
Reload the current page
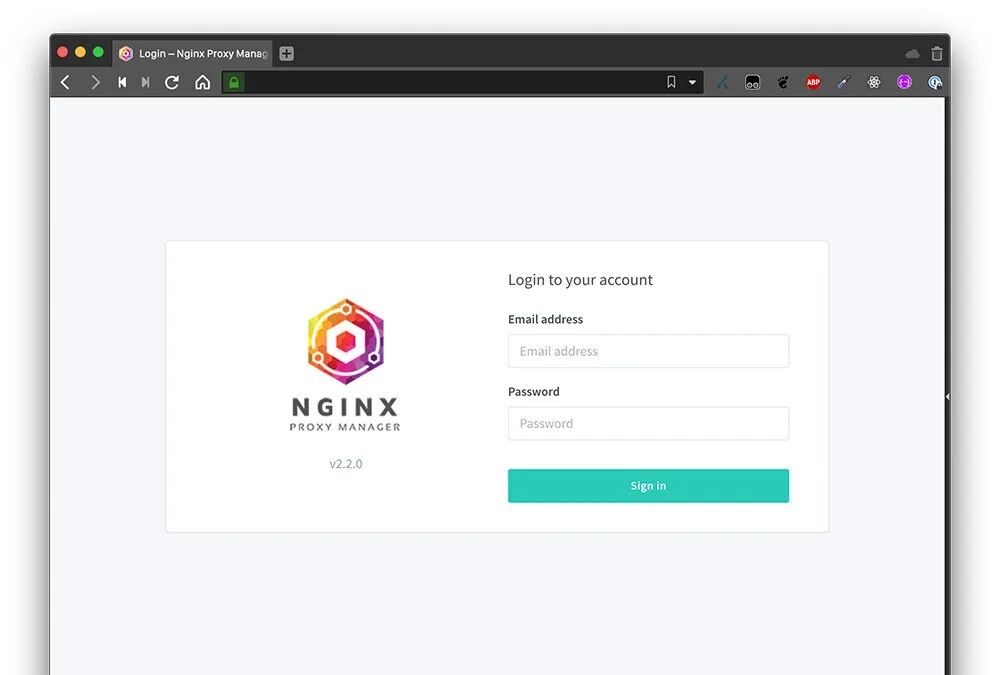point(172,82)
